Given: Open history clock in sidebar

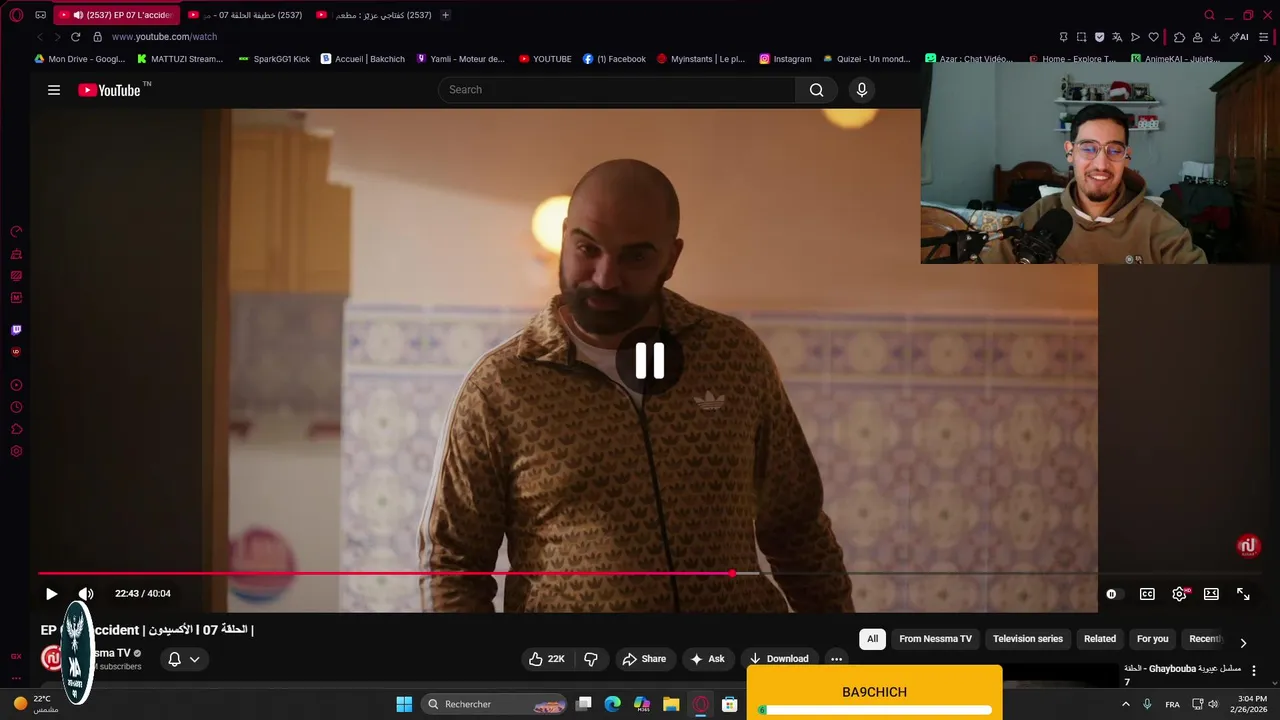Looking at the screenshot, I should (x=16, y=407).
